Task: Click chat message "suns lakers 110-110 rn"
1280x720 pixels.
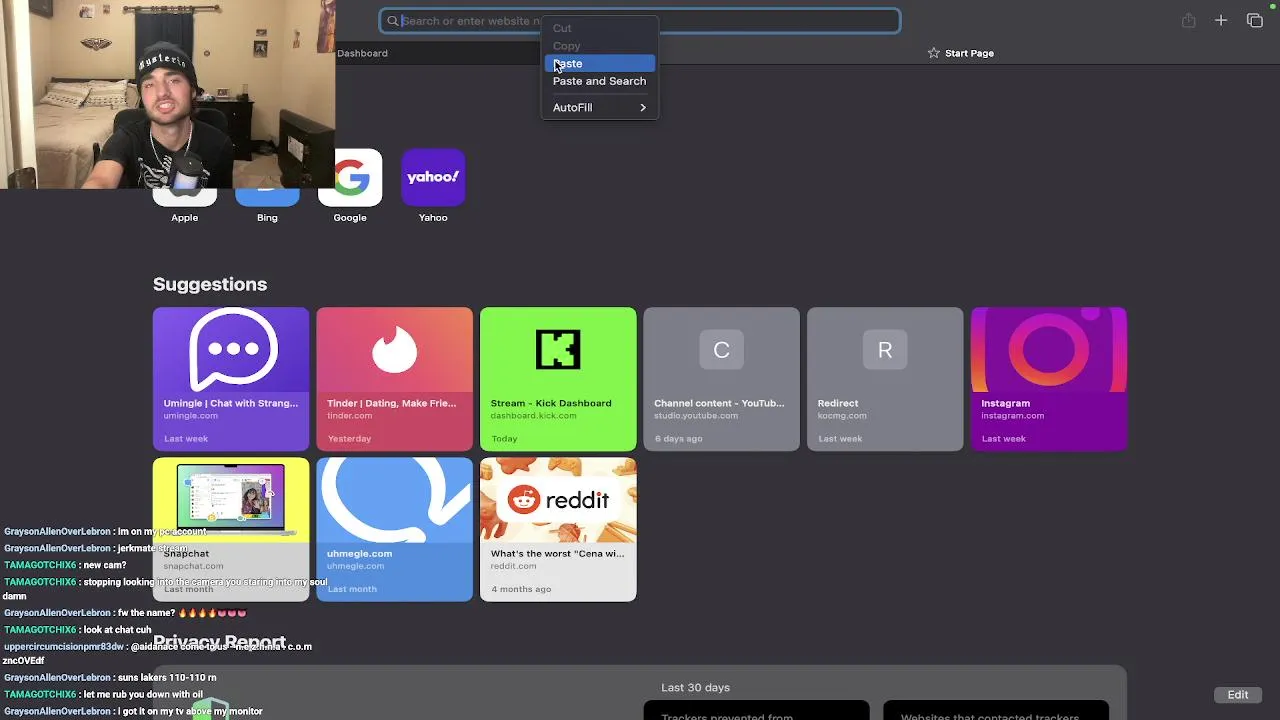Action: [167, 678]
